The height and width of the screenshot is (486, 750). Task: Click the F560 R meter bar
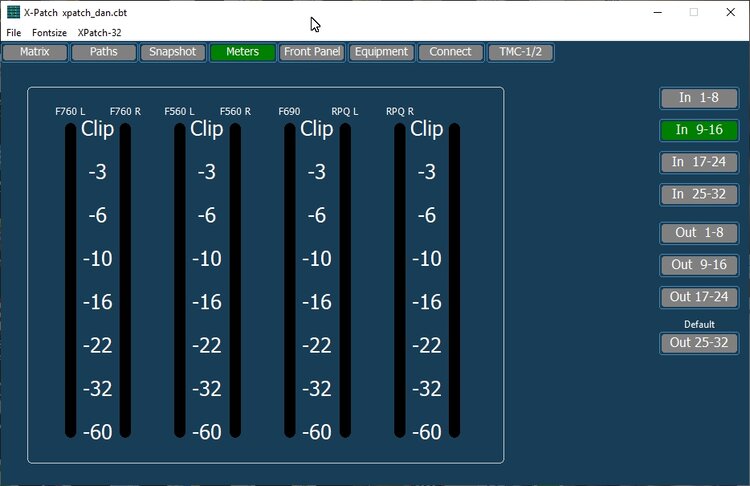pos(235,280)
